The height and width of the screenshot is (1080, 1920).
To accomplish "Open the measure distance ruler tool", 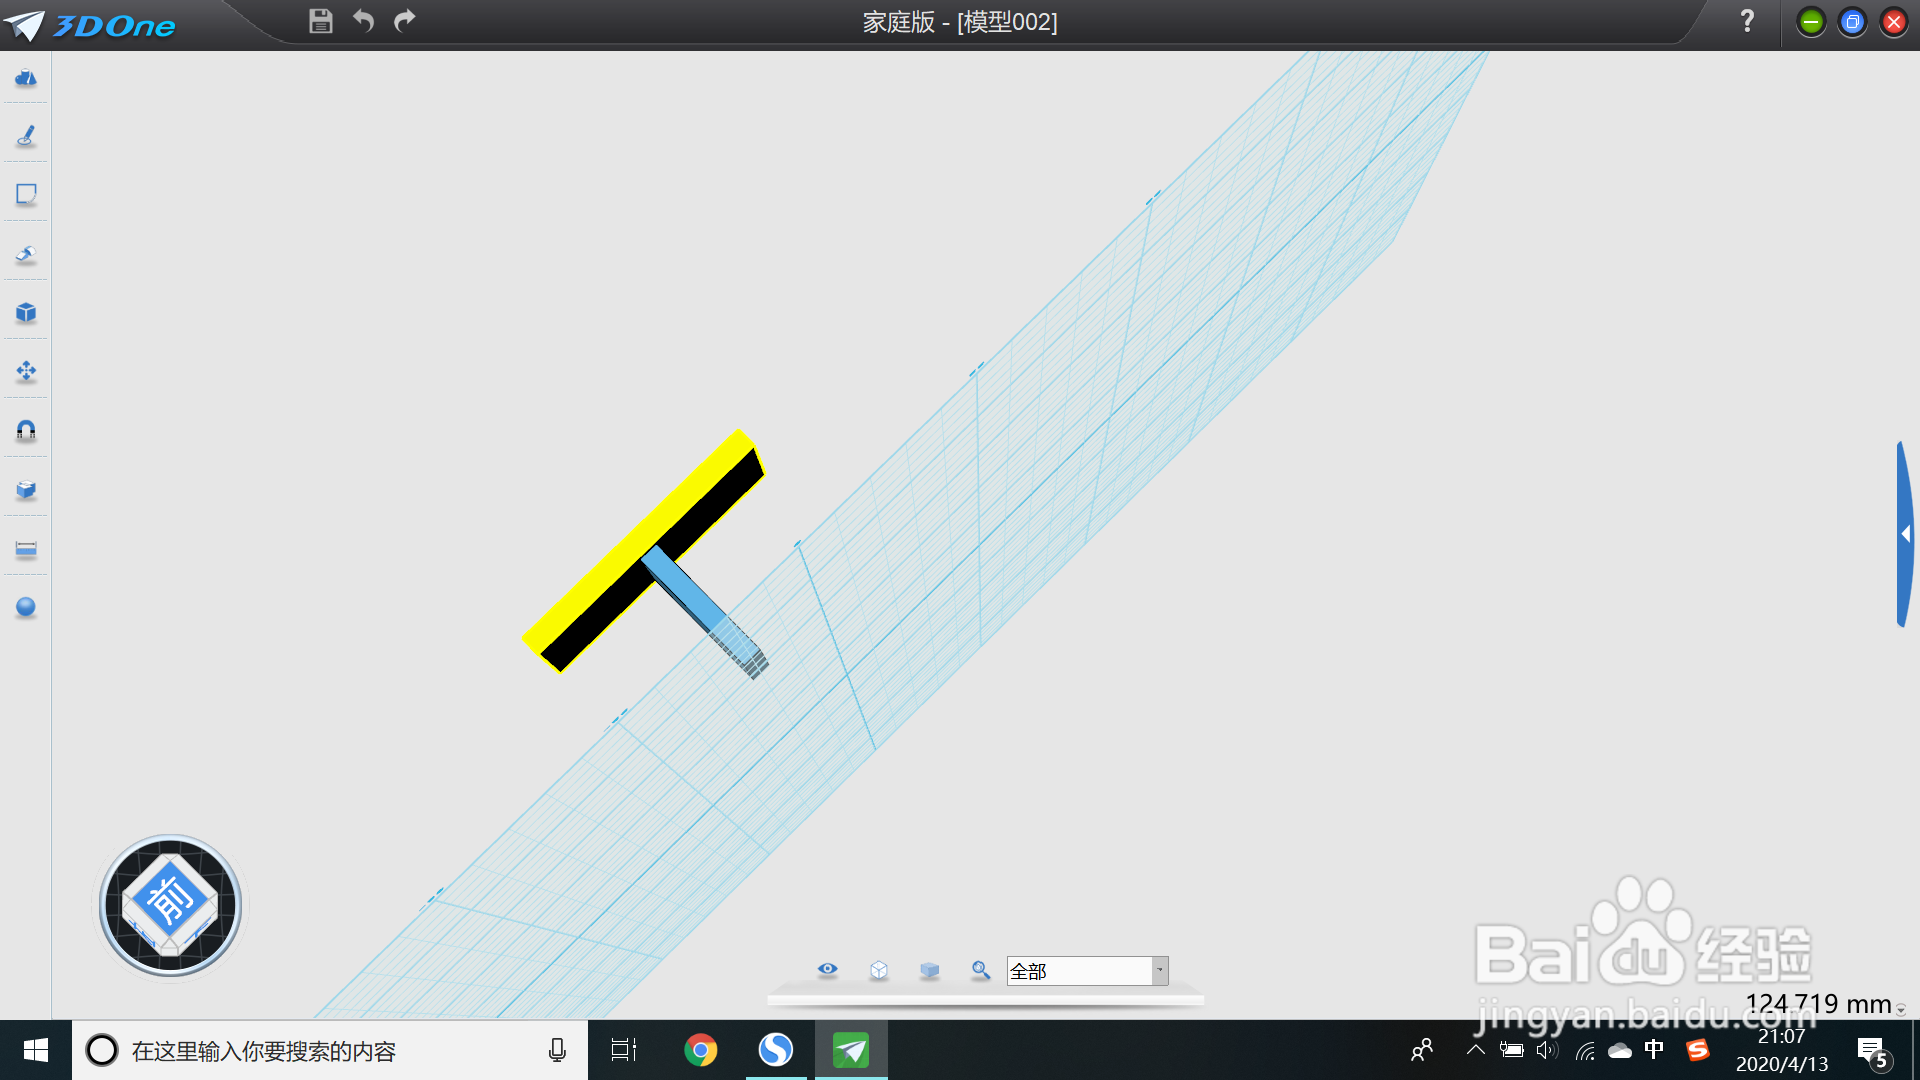I will coord(26,549).
